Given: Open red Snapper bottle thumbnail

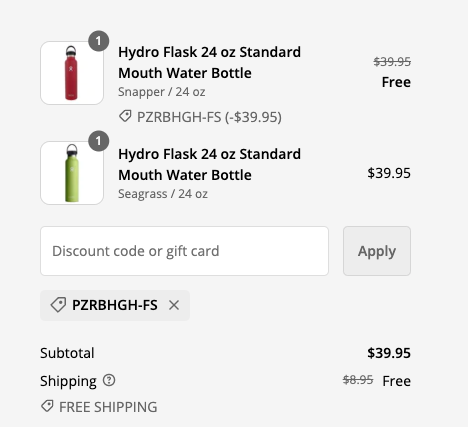Looking at the screenshot, I should pos(72,73).
